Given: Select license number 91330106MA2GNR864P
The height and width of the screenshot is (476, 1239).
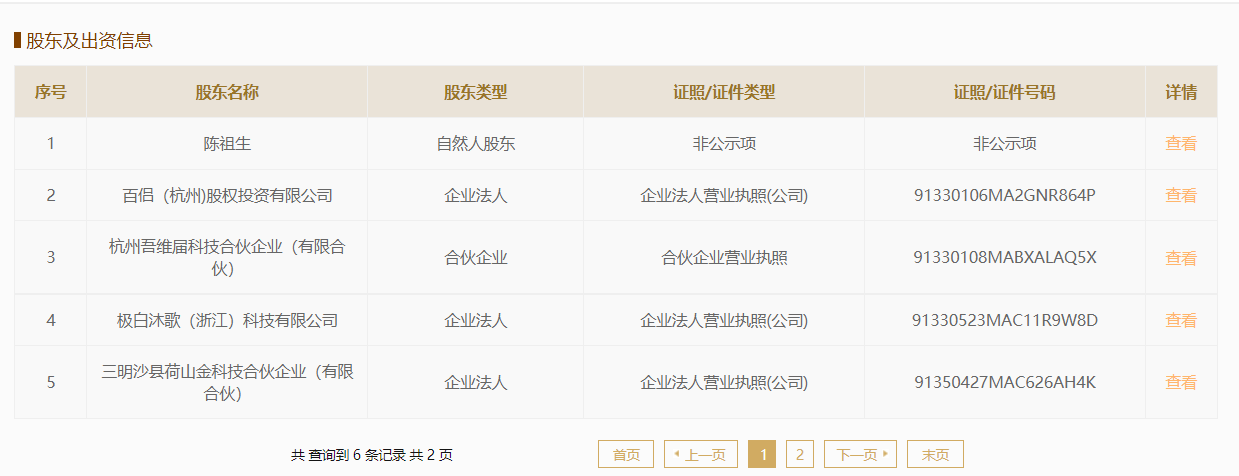Looking at the screenshot, I should [x=1005, y=195].
